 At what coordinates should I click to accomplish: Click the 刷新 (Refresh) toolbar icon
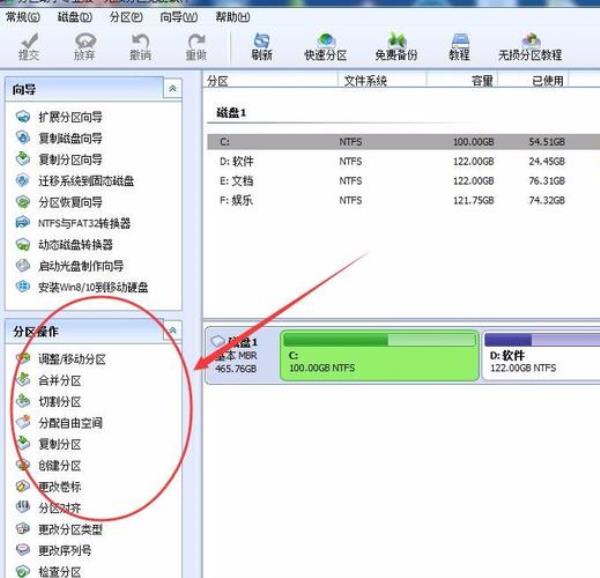[262, 47]
